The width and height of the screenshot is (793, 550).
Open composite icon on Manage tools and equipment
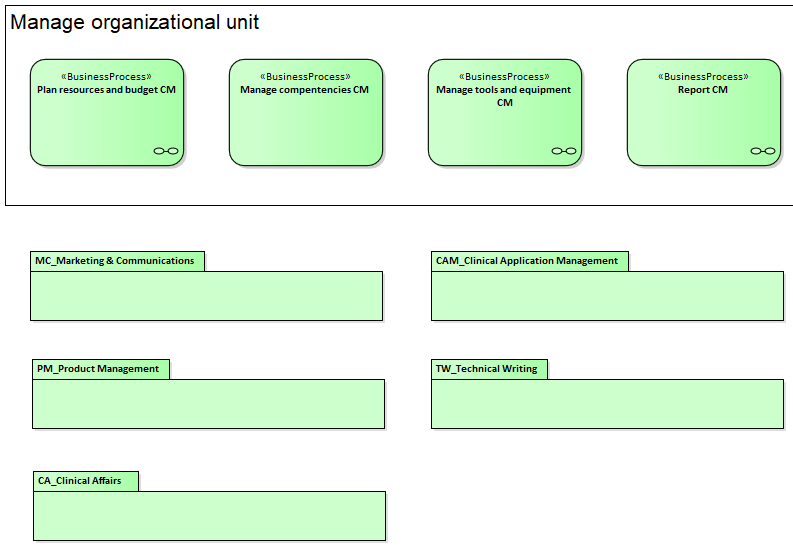click(x=564, y=151)
